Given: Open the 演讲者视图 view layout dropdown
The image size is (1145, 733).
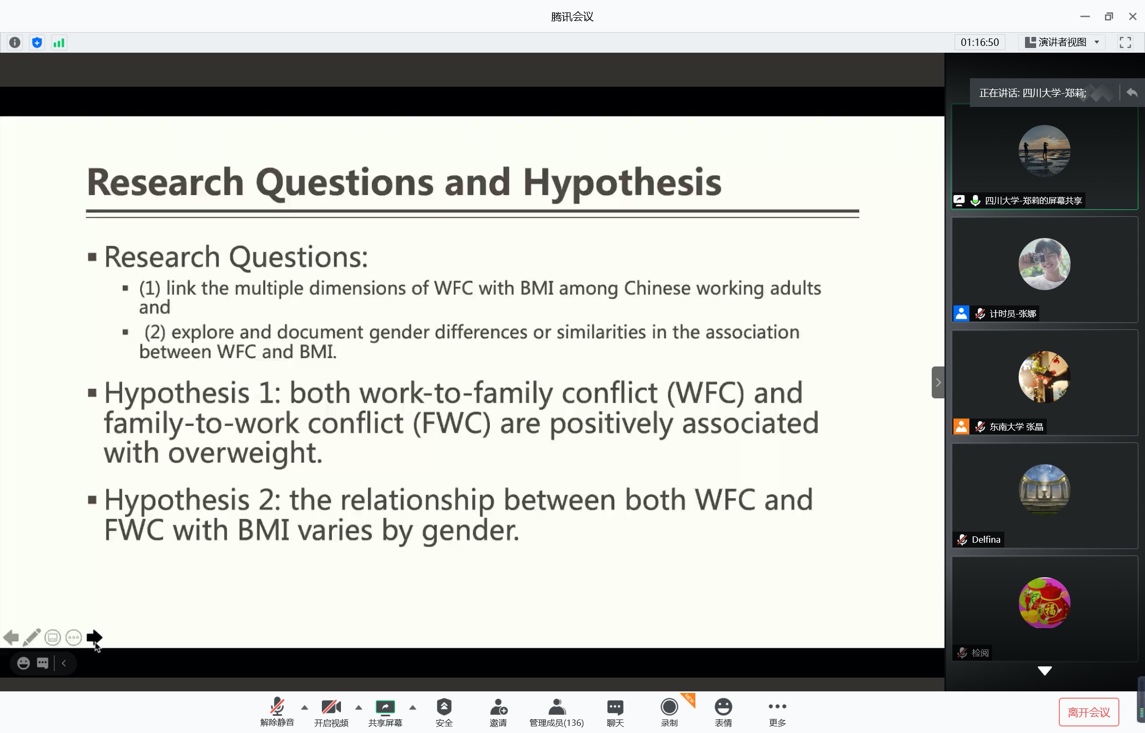Looking at the screenshot, I should [x=1062, y=43].
